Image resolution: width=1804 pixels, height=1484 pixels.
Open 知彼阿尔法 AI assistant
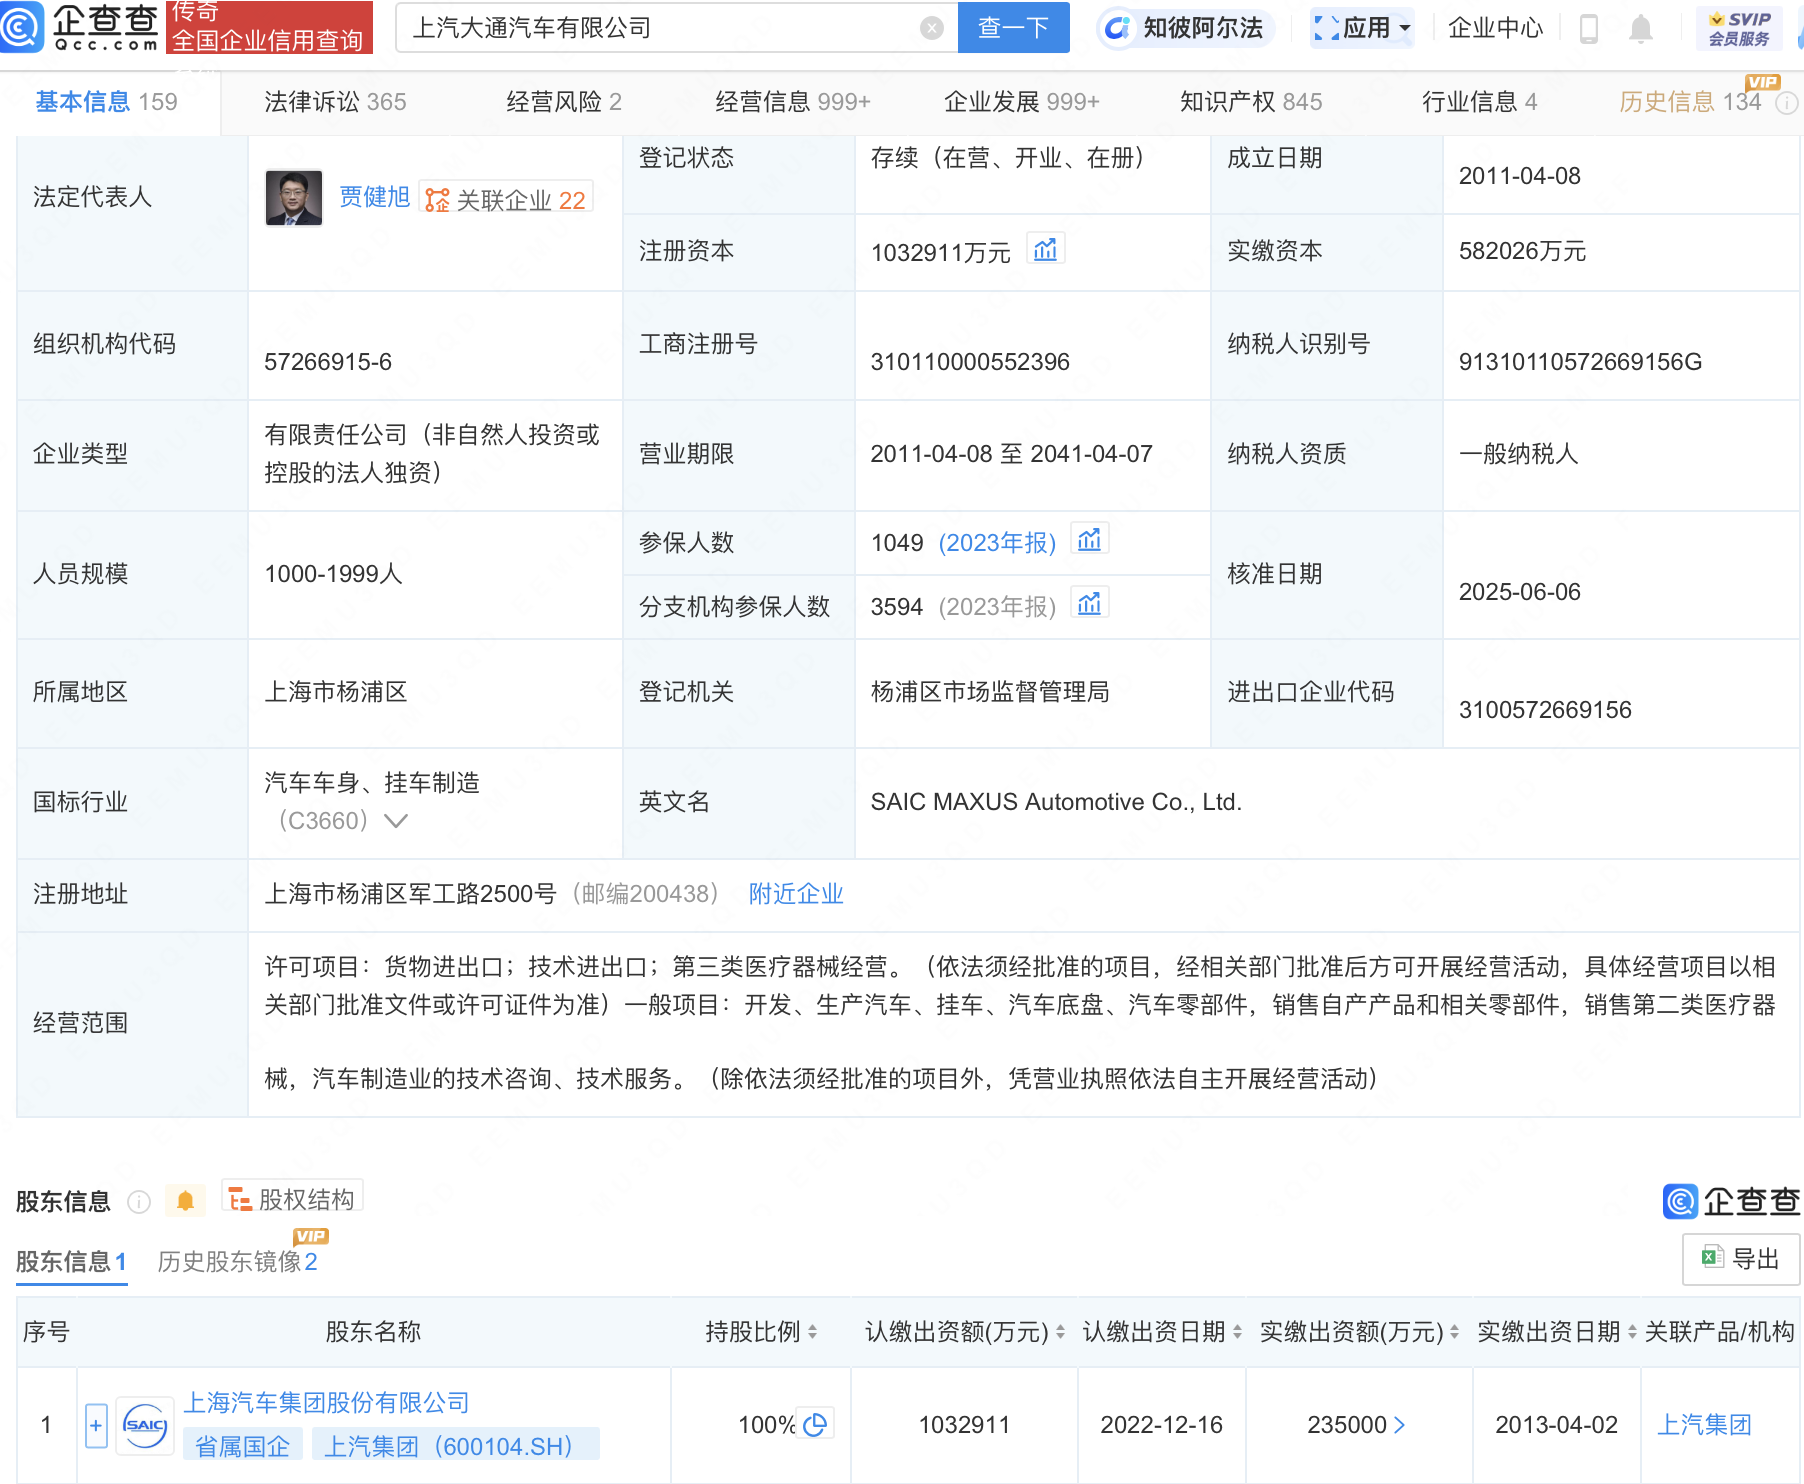click(1186, 28)
